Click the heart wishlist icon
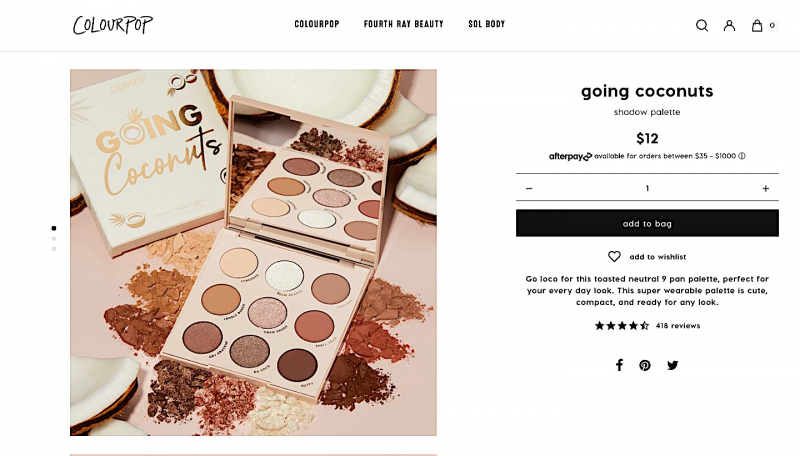800x456 pixels. point(614,257)
